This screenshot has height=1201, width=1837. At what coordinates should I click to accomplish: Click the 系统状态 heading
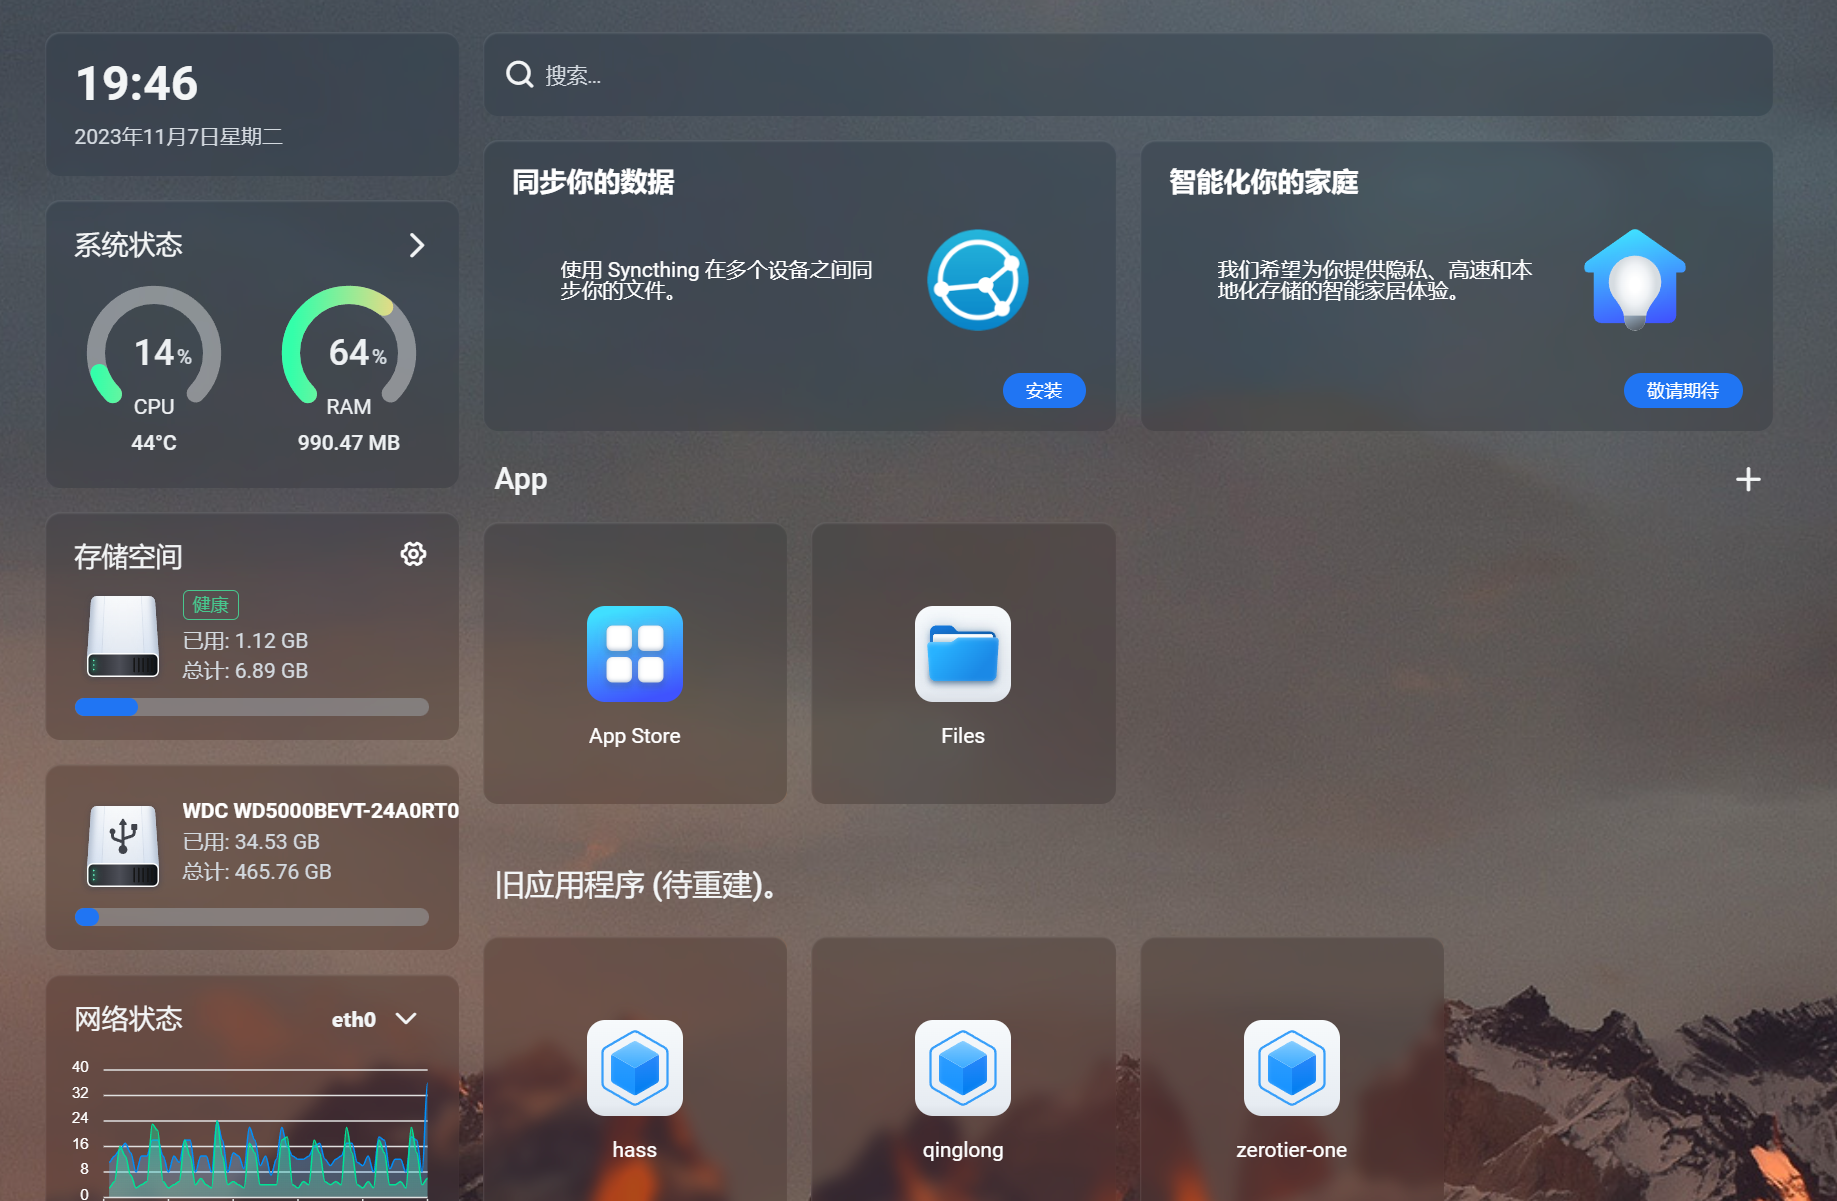click(128, 245)
